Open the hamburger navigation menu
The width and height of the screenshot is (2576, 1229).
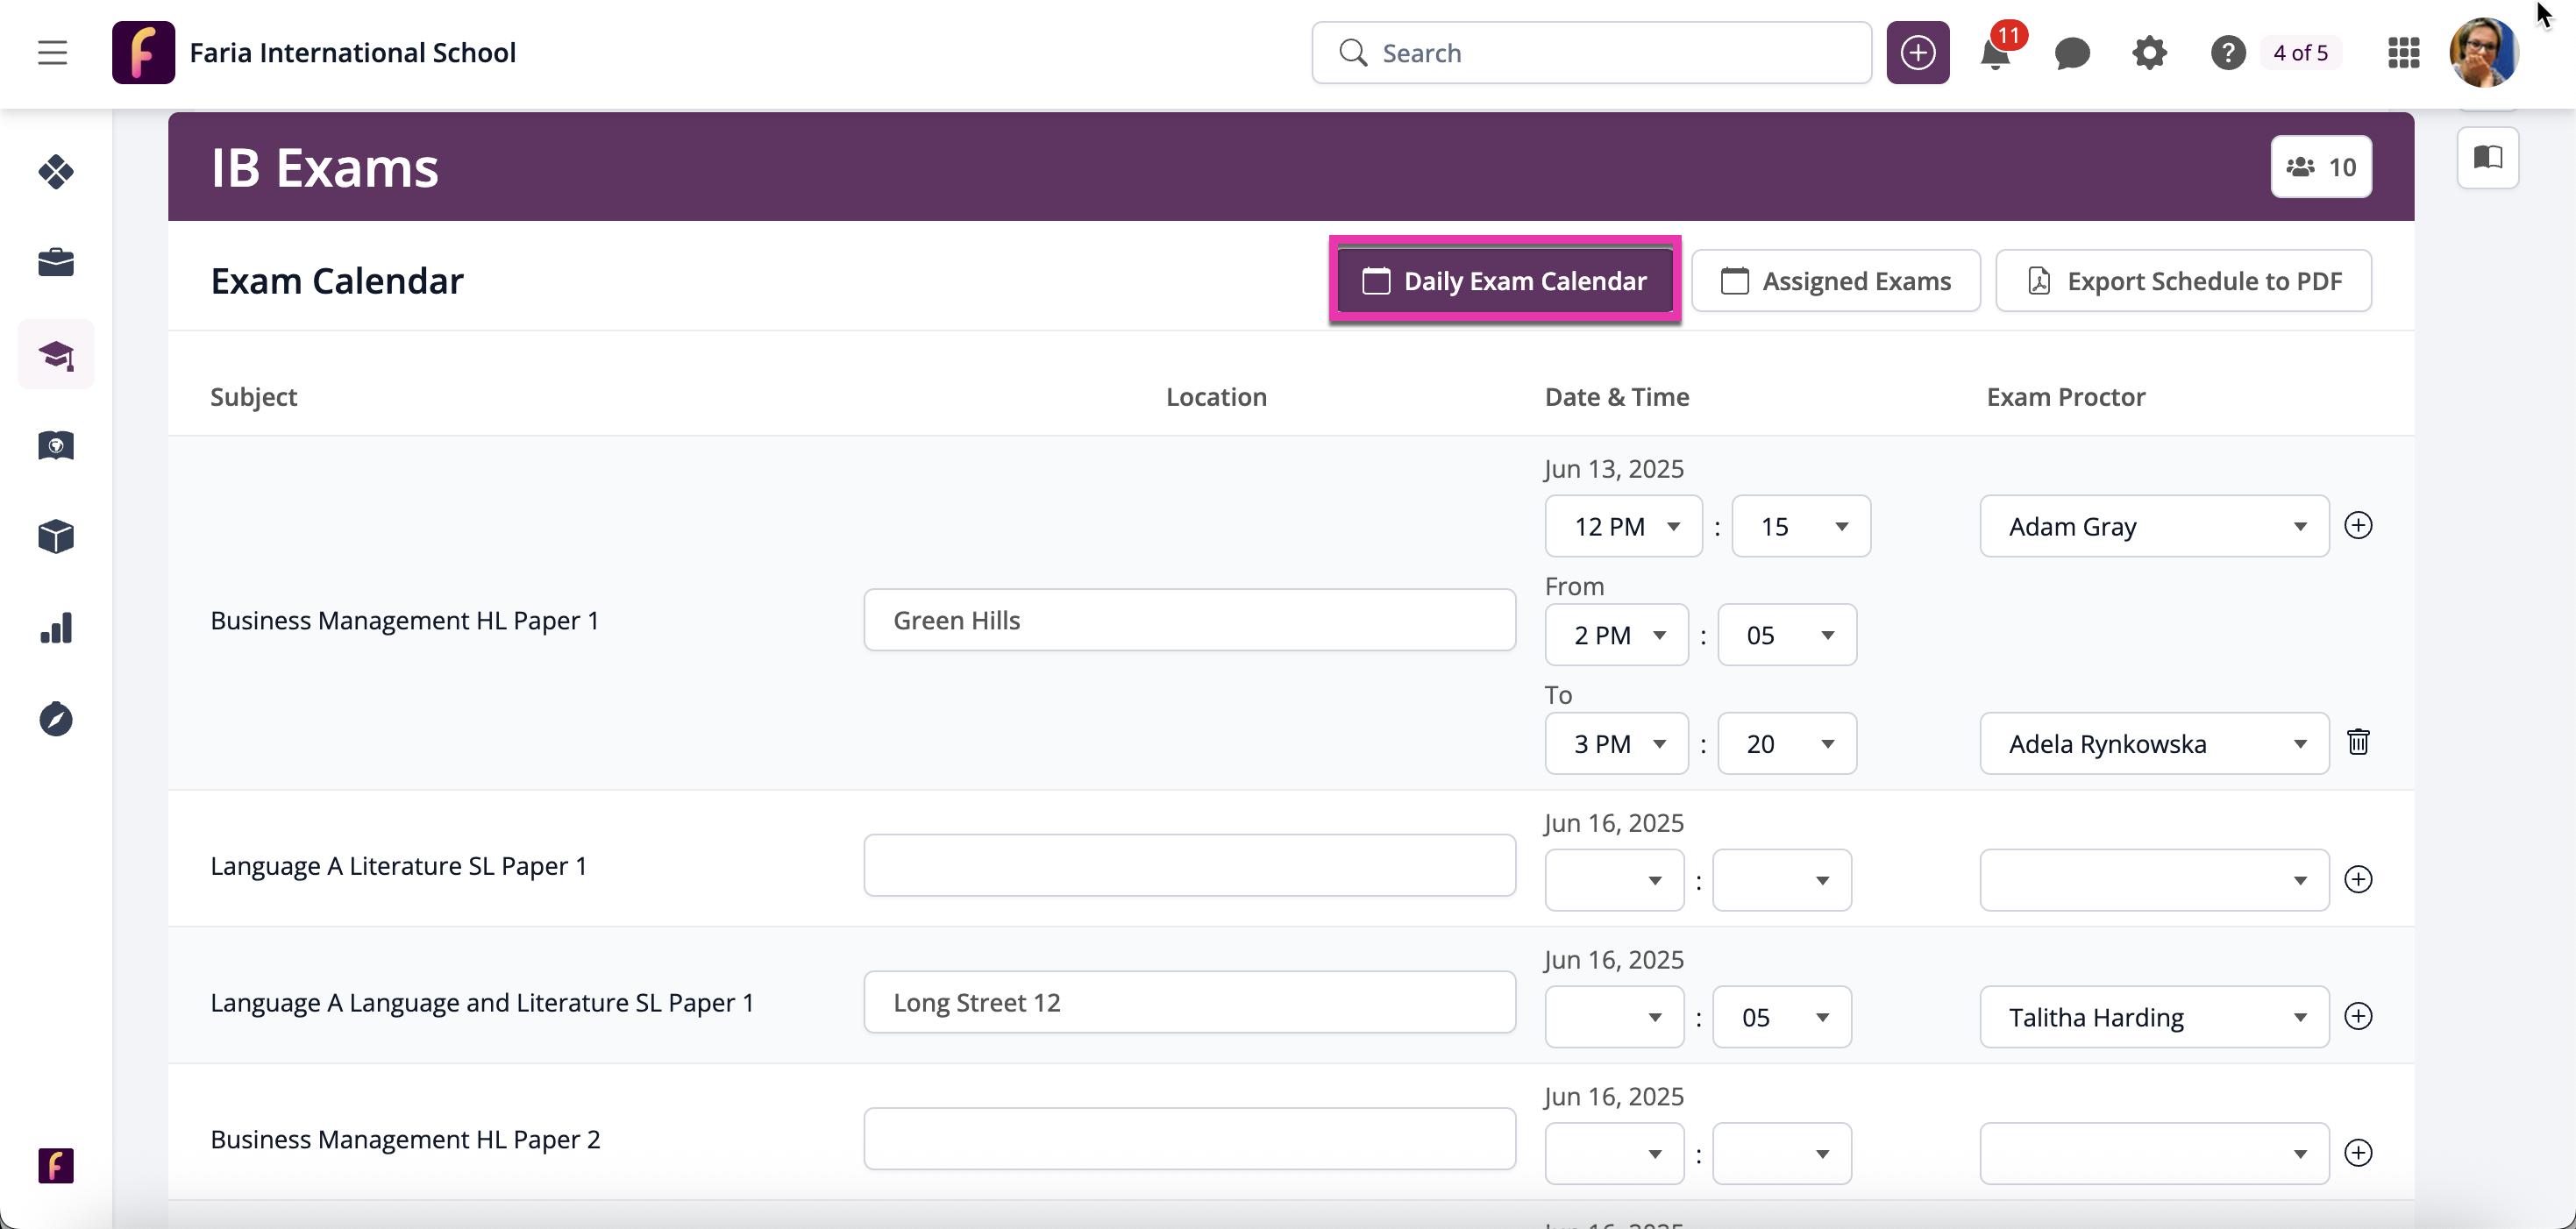pos(52,52)
